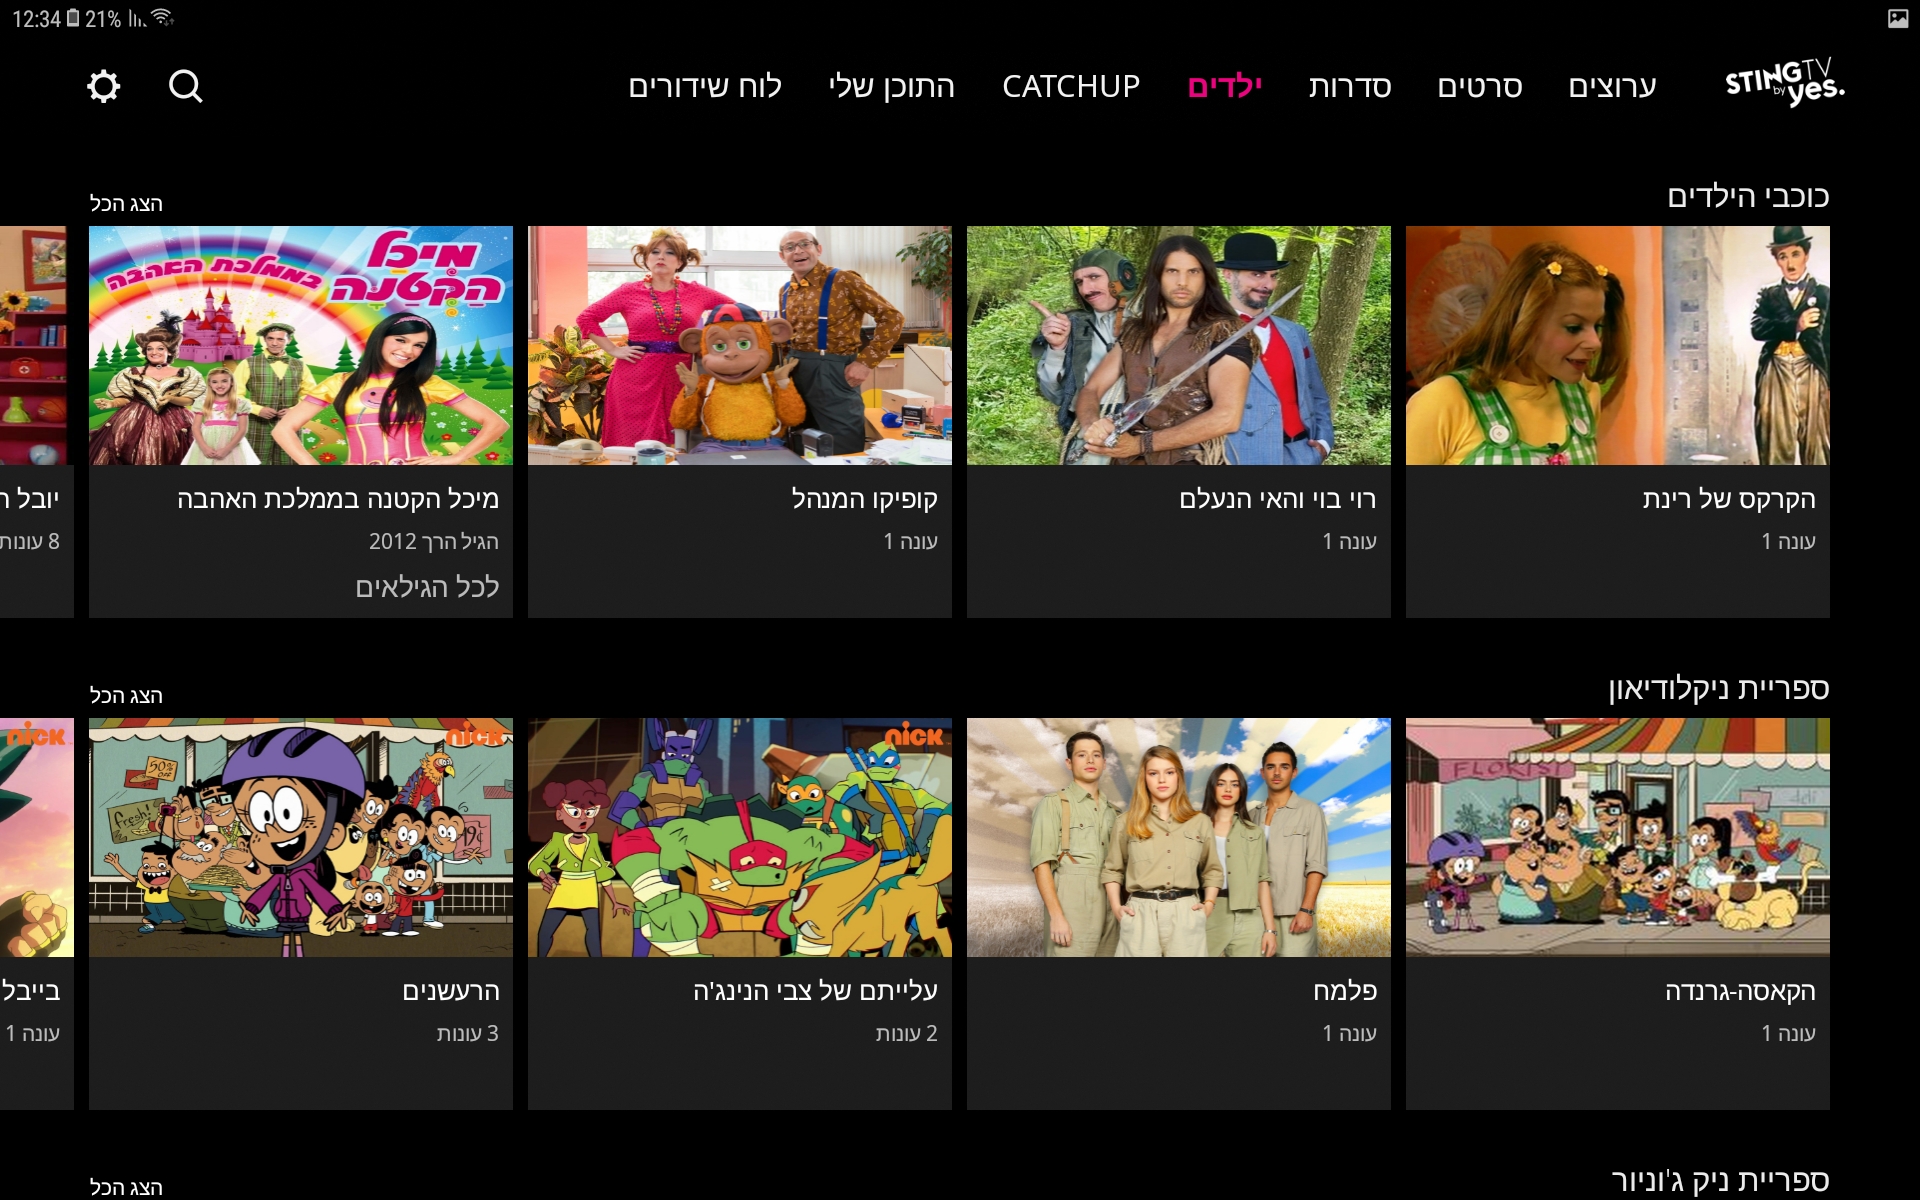Select the ילדים tab
The image size is (1920, 1200).
[x=1225, y=86]
